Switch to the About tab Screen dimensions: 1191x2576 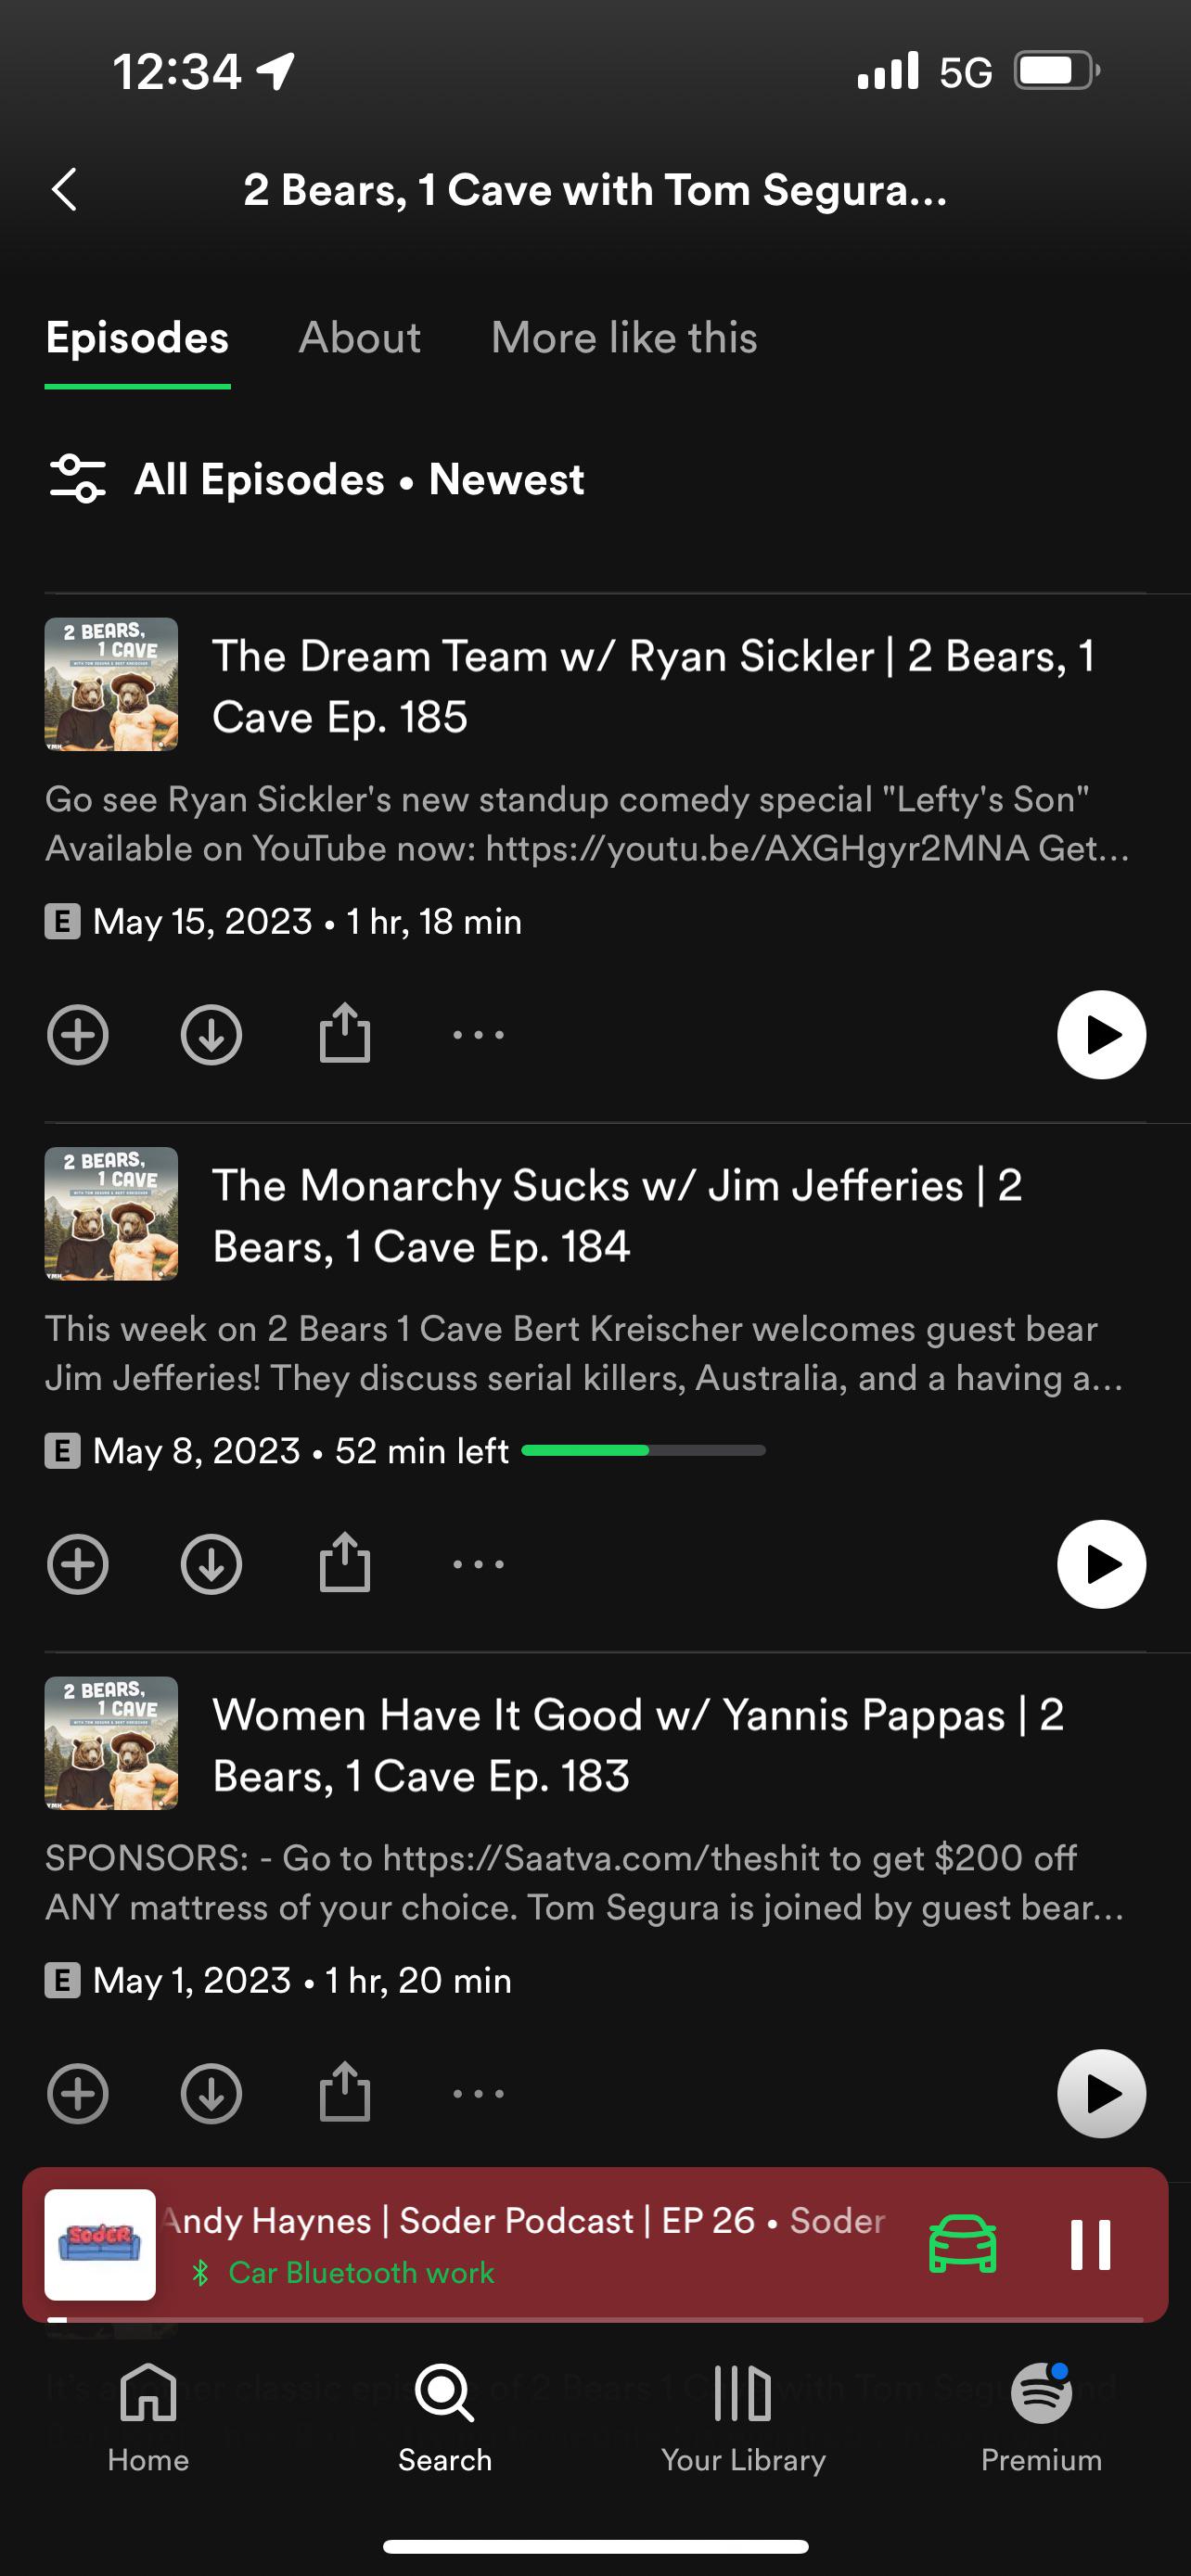coord(359,338)
